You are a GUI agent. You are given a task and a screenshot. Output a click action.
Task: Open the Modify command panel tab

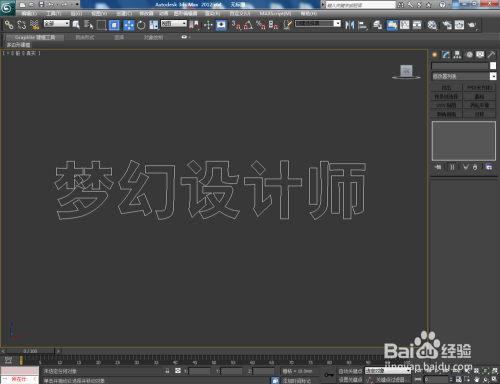pos(446,55)
